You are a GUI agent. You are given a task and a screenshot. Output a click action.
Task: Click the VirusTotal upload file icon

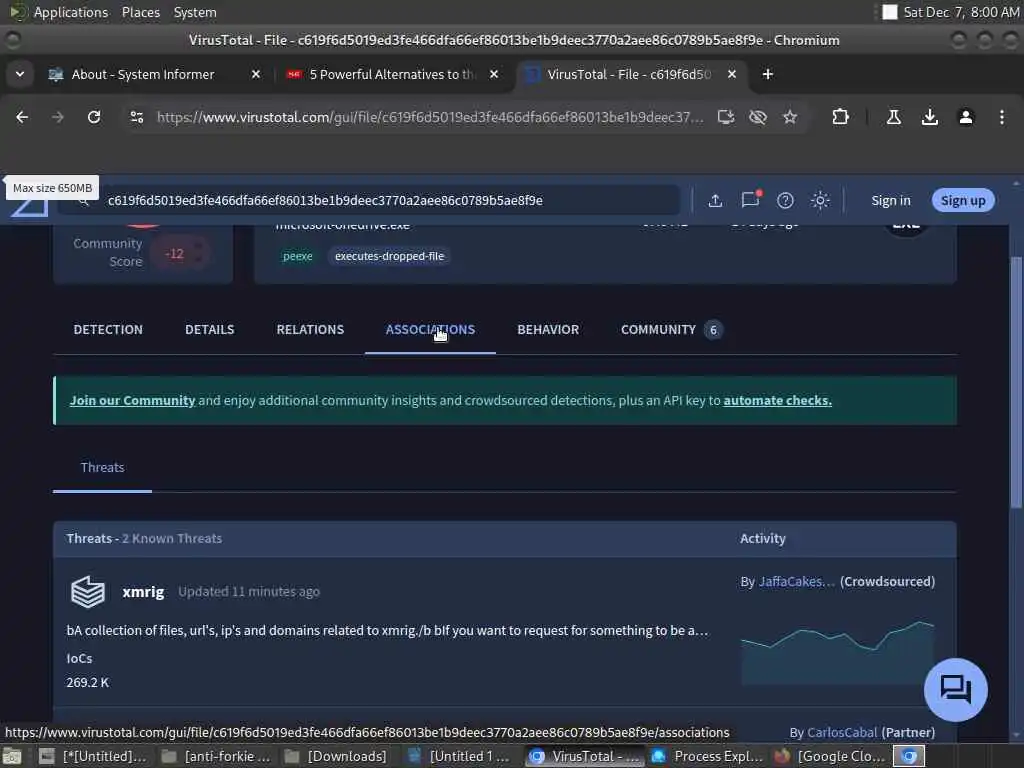[715, 200]
